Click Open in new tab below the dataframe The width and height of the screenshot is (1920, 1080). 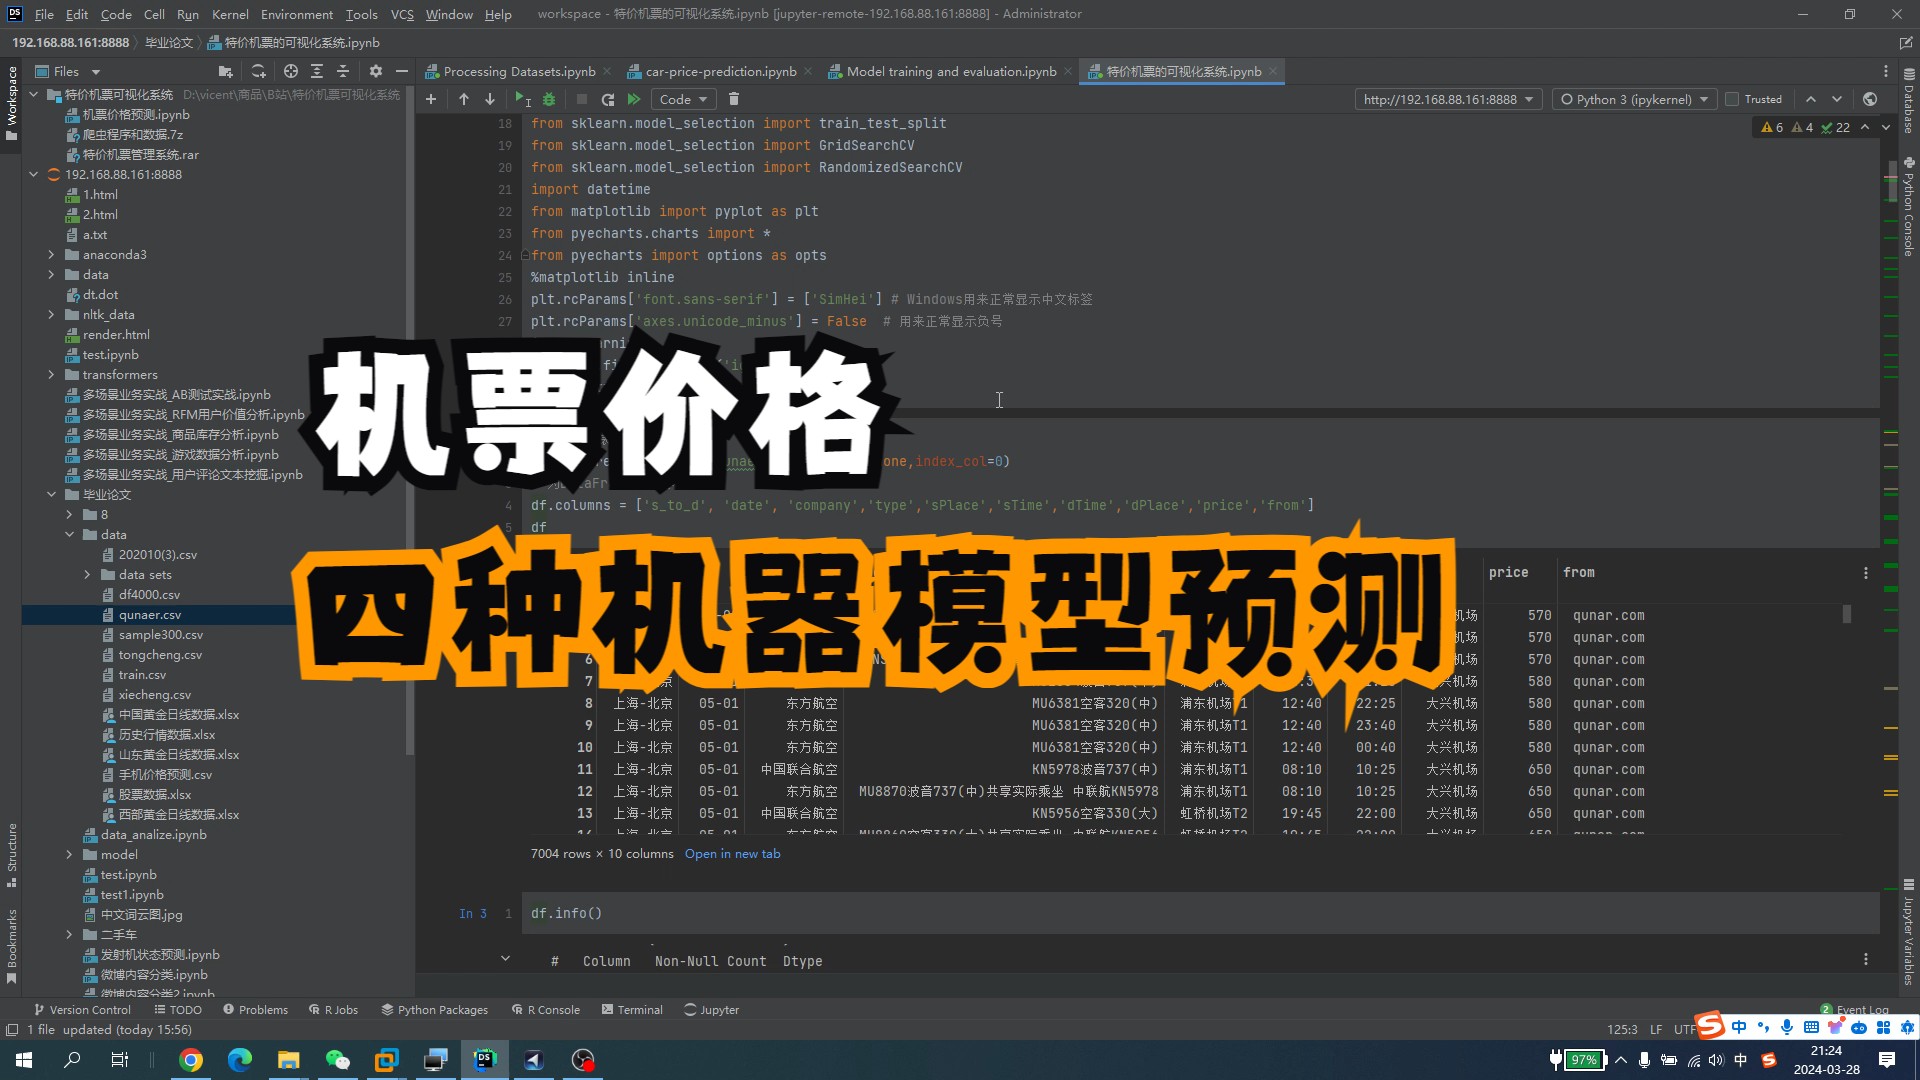click(733, 853)
